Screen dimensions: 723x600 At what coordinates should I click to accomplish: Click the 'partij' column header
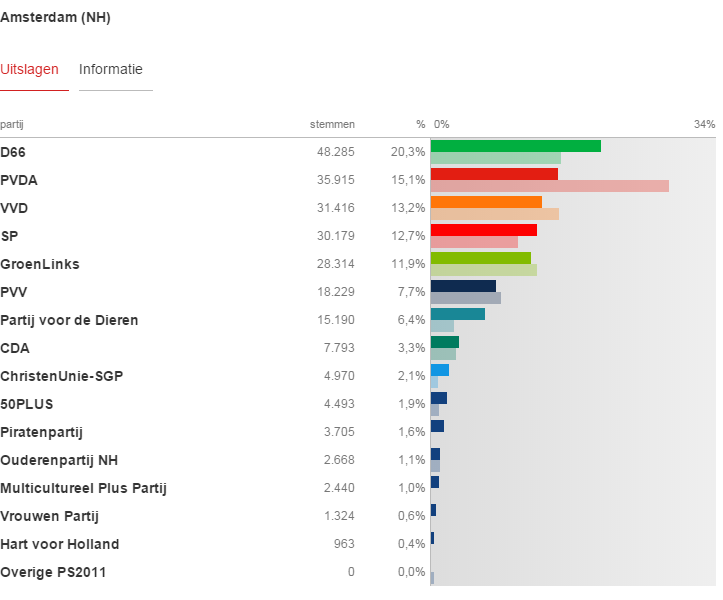12,125
